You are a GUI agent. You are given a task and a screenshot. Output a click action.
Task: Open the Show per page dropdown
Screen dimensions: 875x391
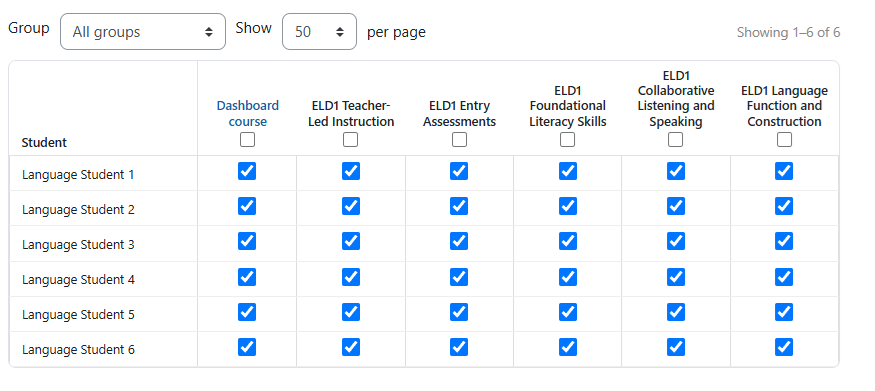coord(319,32)
